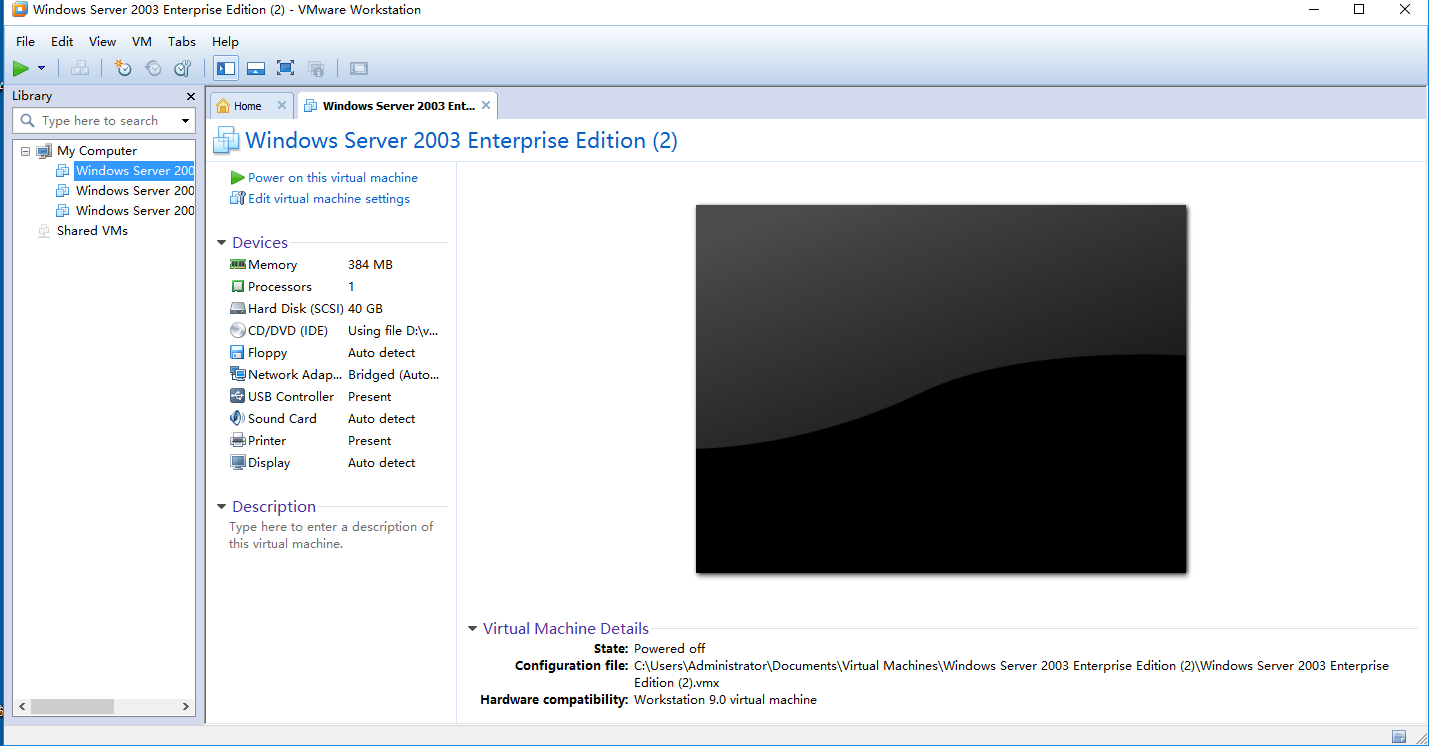
Task: Switch to the Home tab
Action: point(248,106)
